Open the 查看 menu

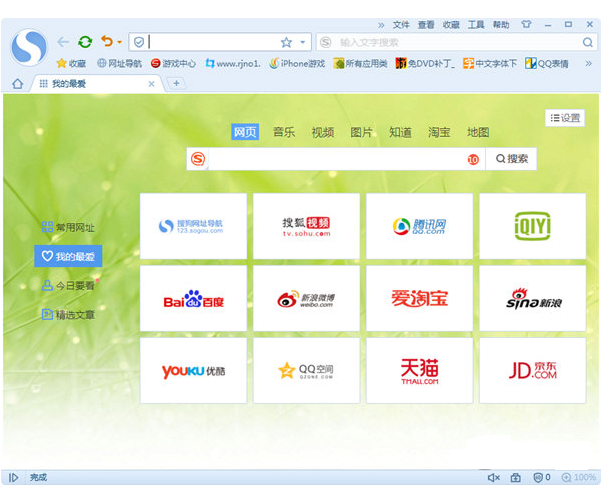click(x=426, y=25)
